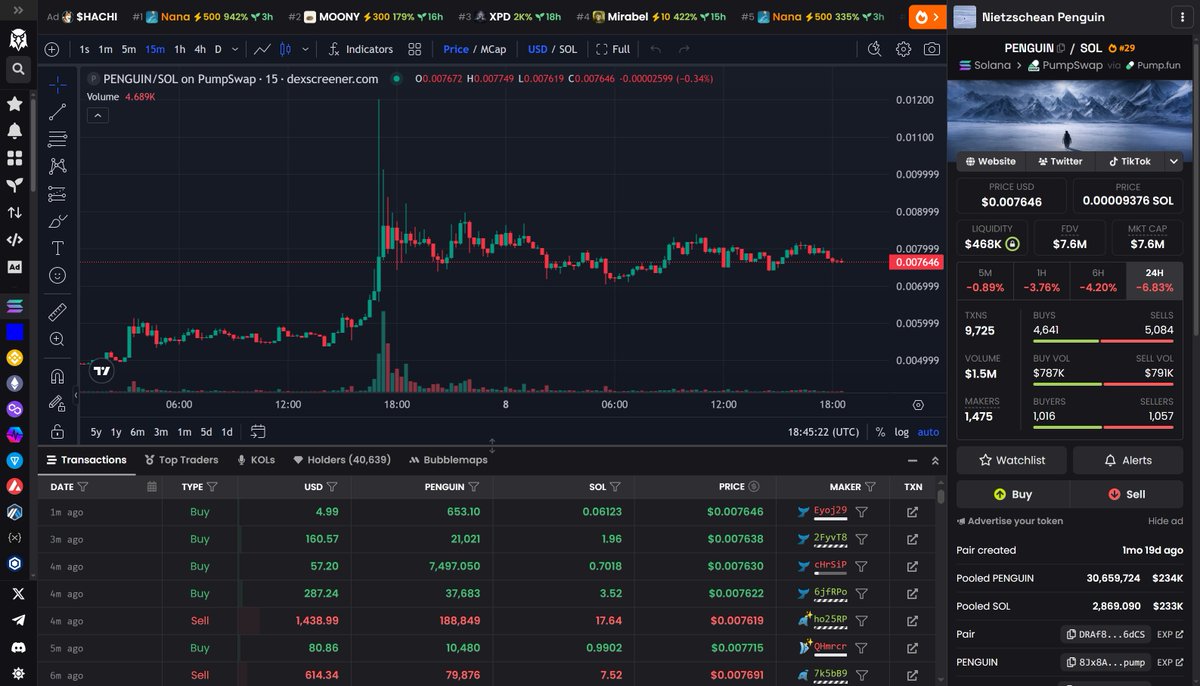Copy the PENGUIN token name via copy icon

[1061, 48]
